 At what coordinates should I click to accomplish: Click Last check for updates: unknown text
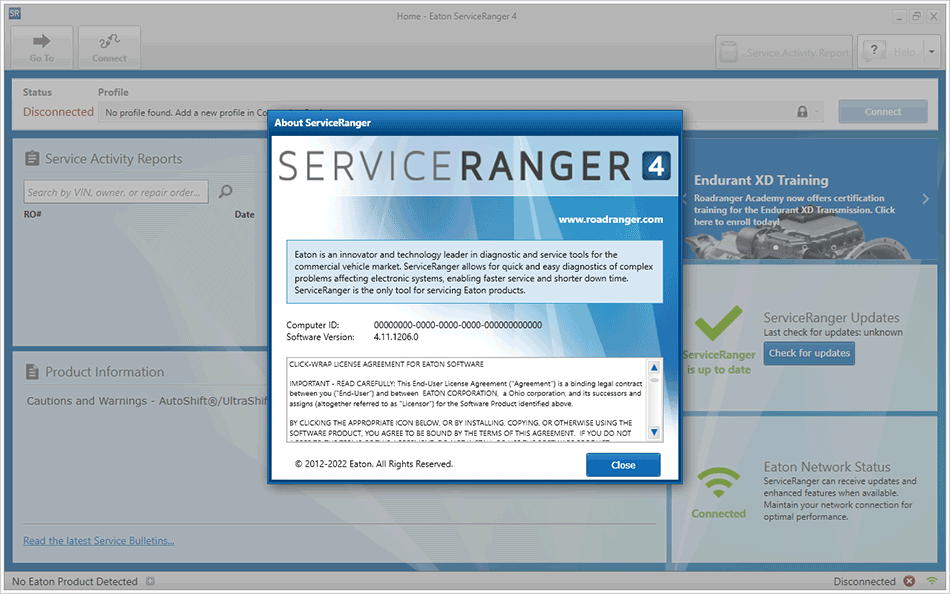(832, 332)
